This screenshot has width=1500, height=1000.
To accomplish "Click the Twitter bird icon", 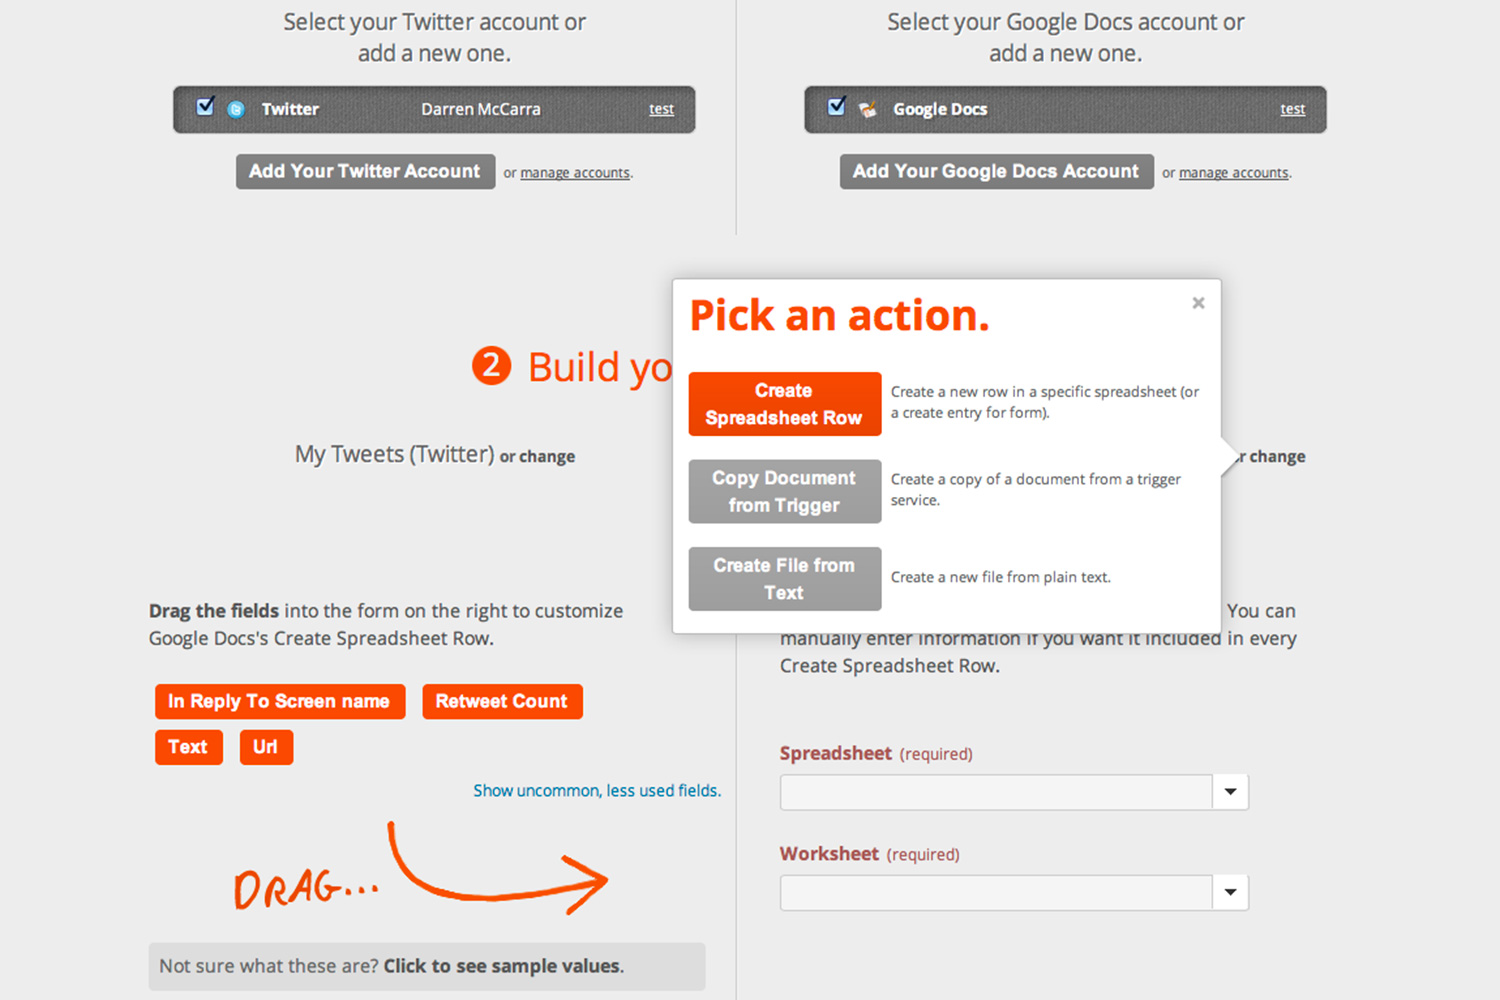I will 236,109.
